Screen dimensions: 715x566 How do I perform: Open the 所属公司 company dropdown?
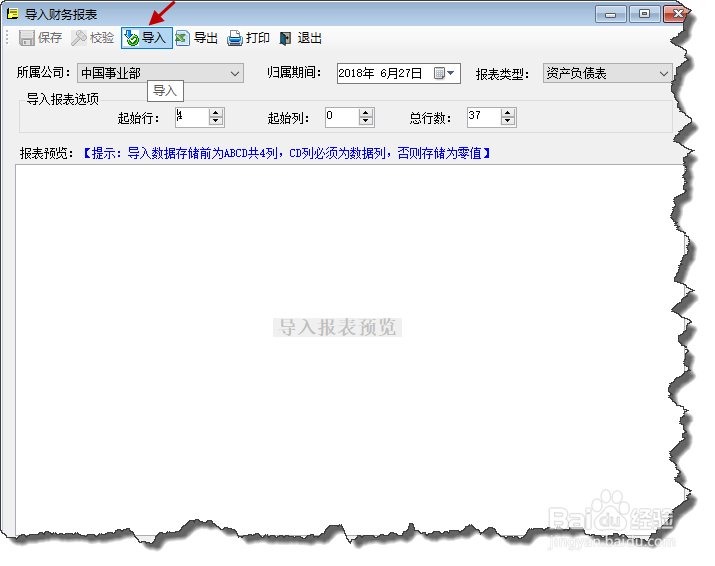161,73
